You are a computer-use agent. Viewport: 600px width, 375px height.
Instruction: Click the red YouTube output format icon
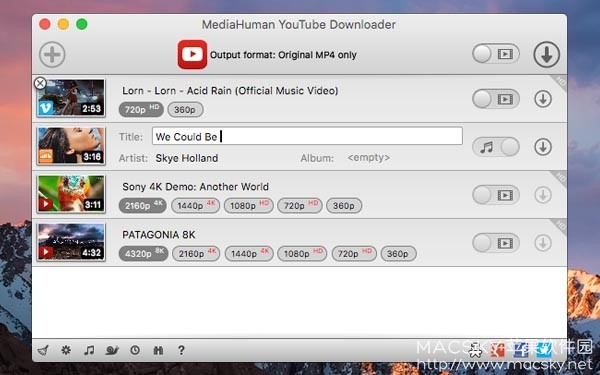pos(192,54)
